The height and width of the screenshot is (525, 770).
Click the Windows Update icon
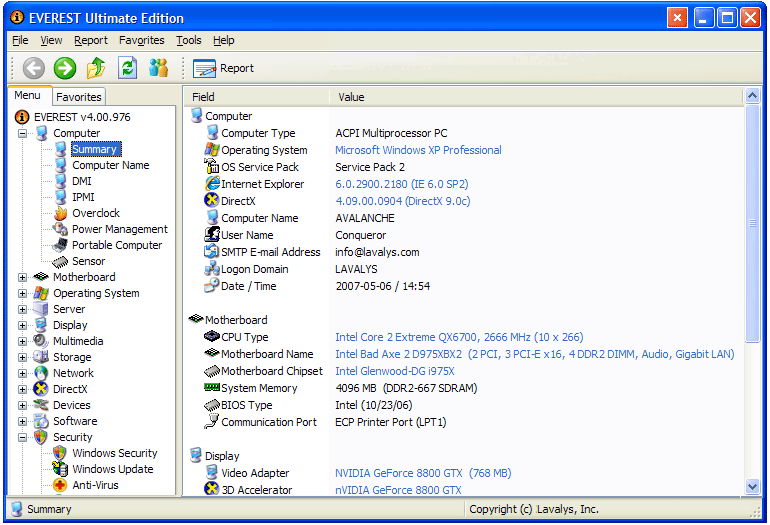pyautogui.click(x=60, y=469)
